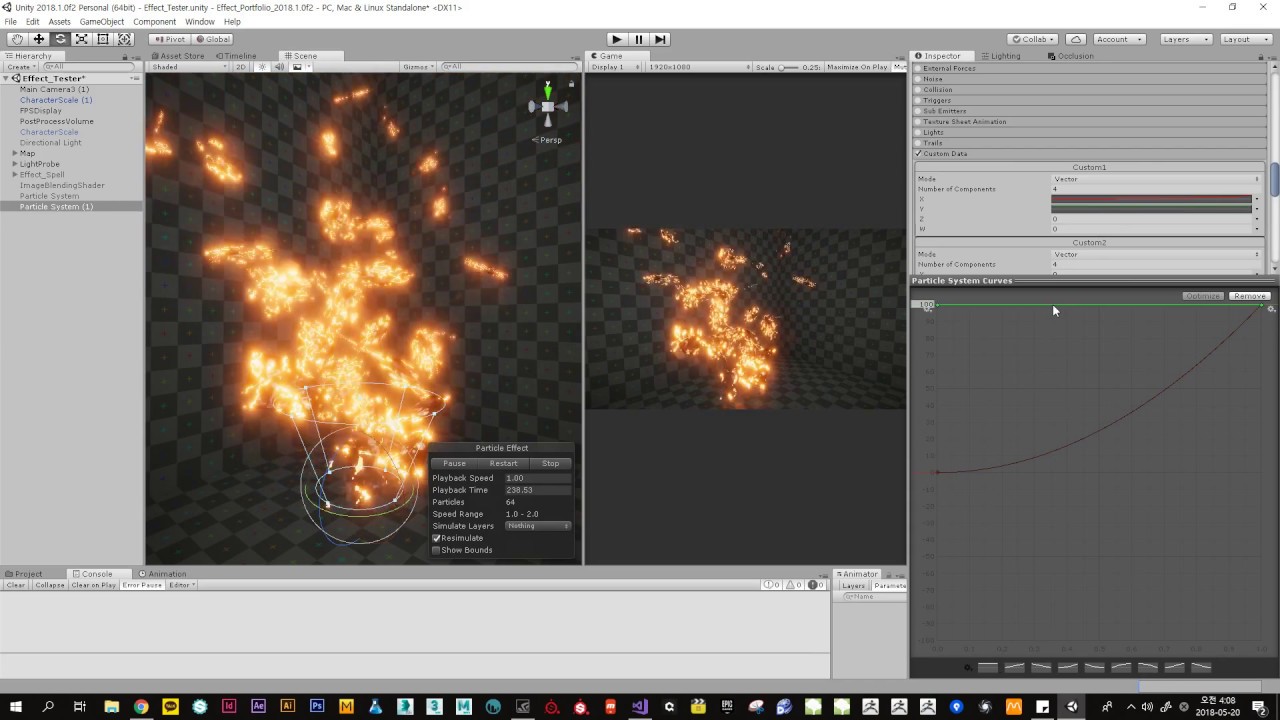Open the Component menu

pyautogui.click(x=154, y=21)
